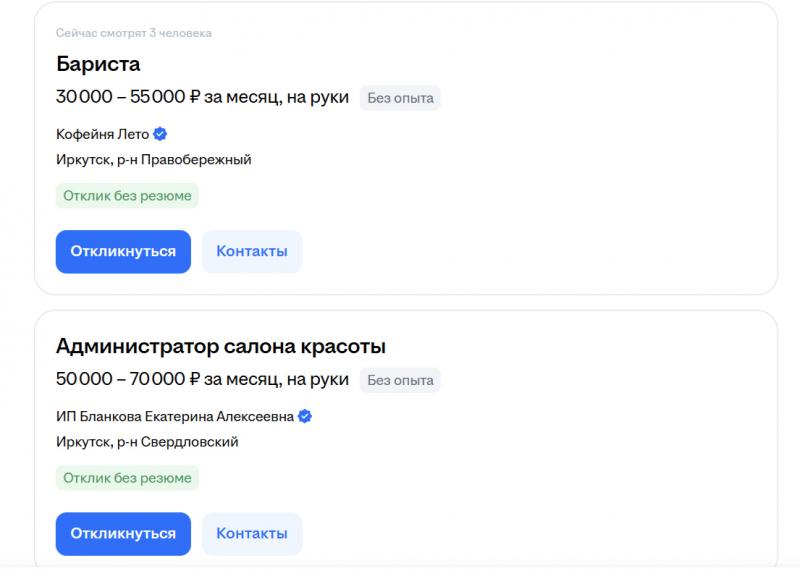Open ИП Бланкова Екатерина Алексеевна employer page
The height and width of the screenshot is (571, 800).
(175, 416)
